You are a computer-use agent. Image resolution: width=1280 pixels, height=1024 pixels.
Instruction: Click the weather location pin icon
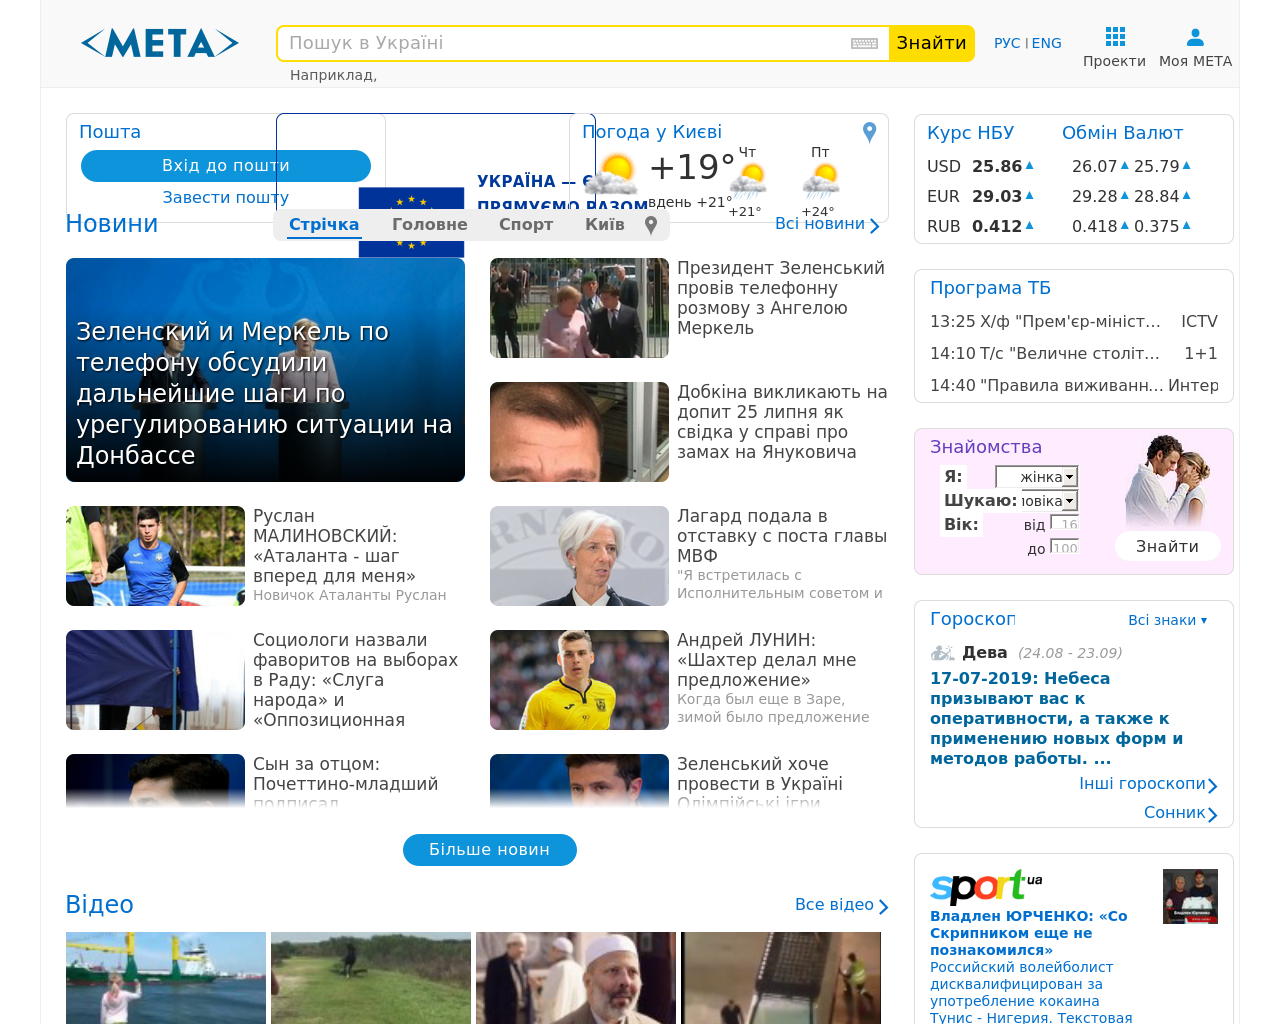tap(868, 130)
